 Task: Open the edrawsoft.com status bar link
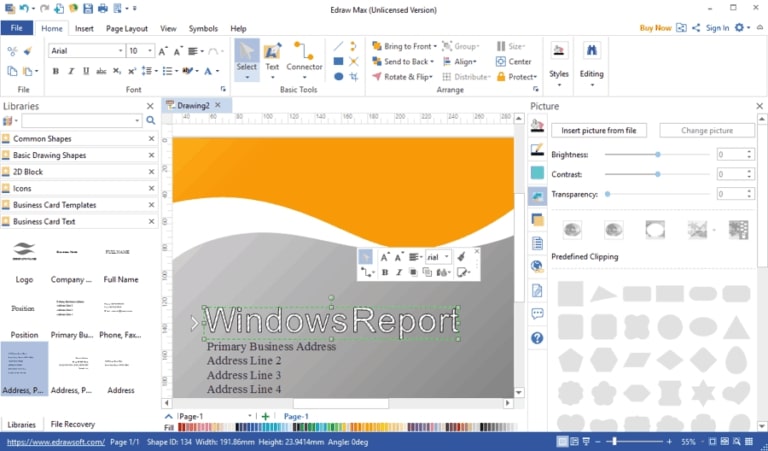[56, 442]
